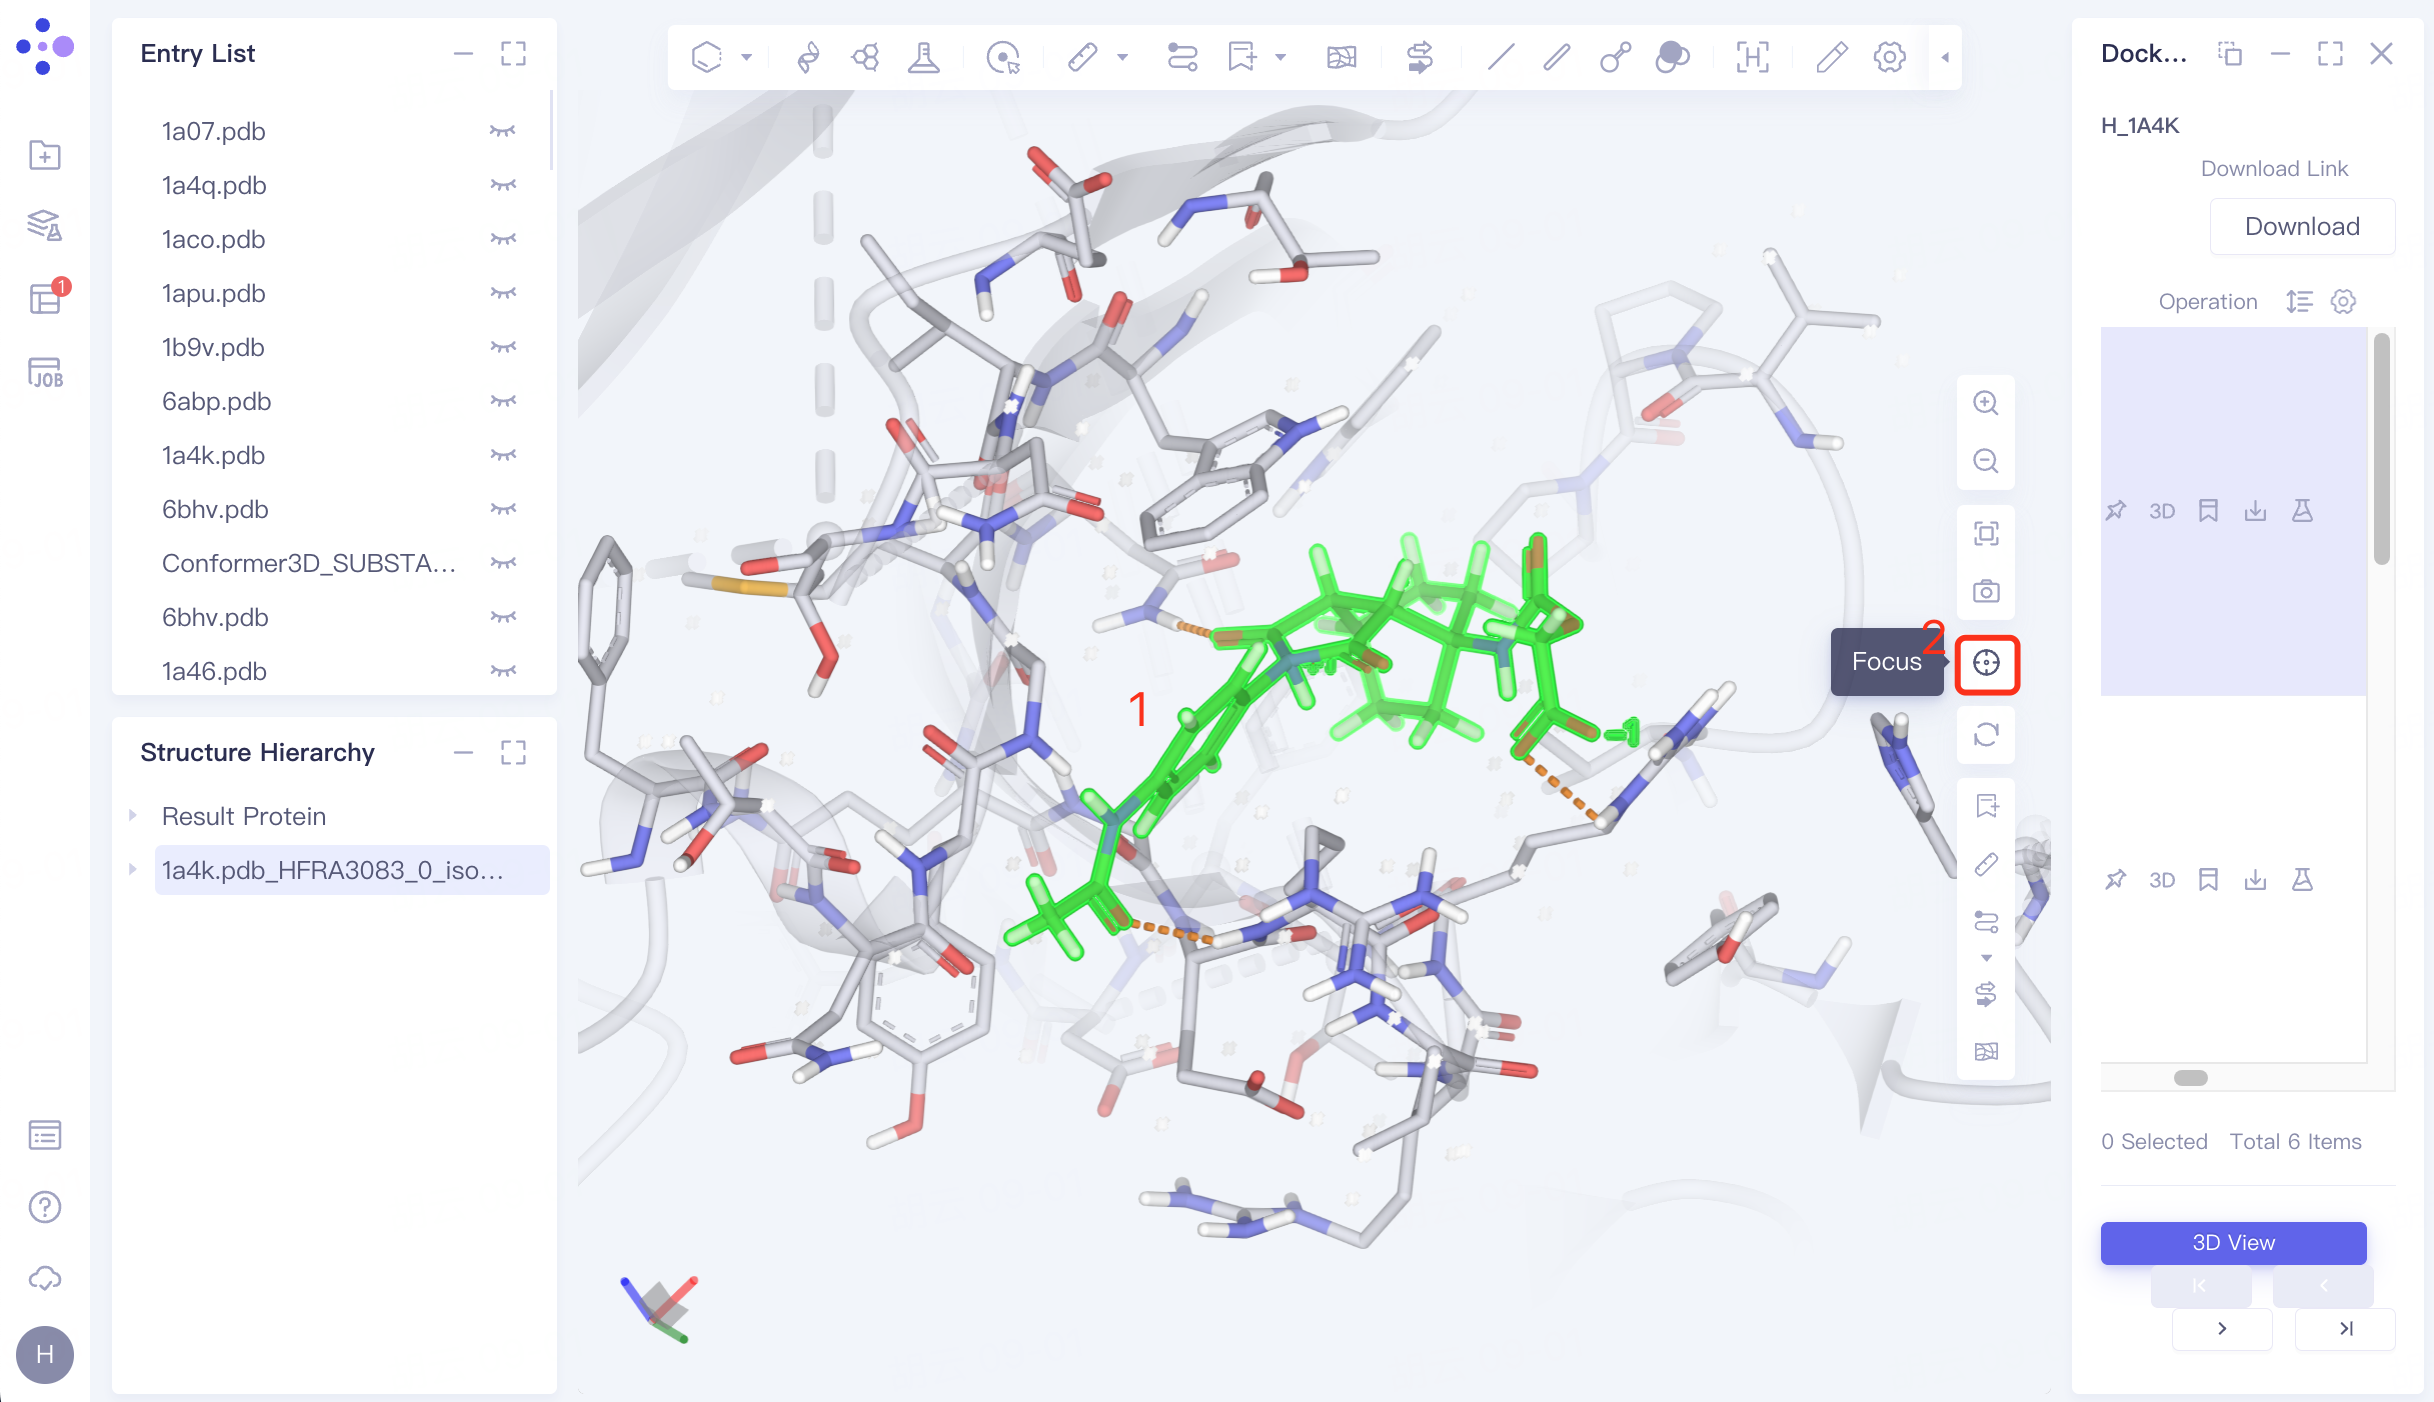Open the JOB panel in left sidebar
This screenshot has width=2434, height=1402.
tap(45, 373)
